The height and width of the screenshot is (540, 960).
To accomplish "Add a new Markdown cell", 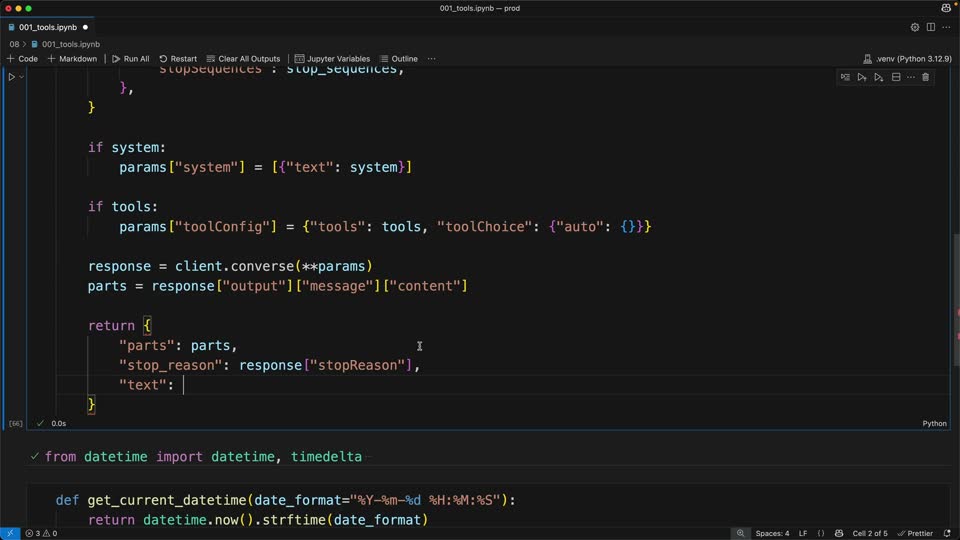I will [x=72, y=59].
